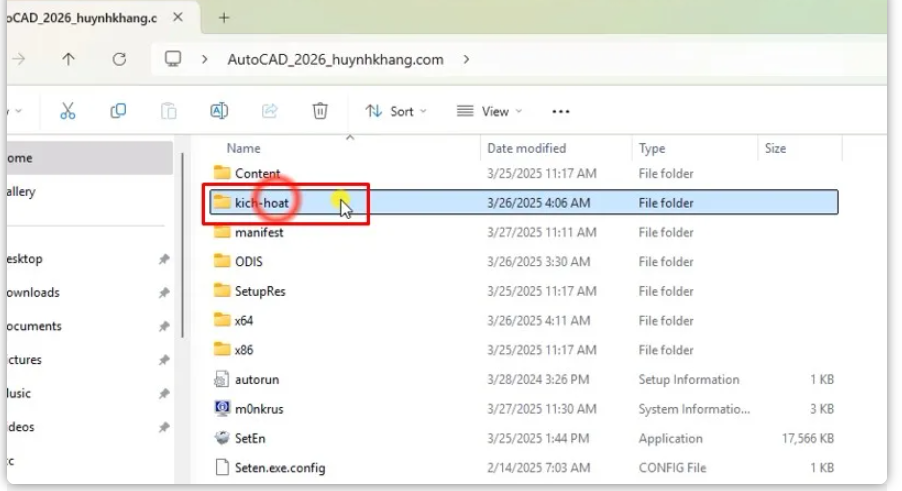Click the Rename icon in toolbar
Screen dimensions: 902x491
coord(219,111)
